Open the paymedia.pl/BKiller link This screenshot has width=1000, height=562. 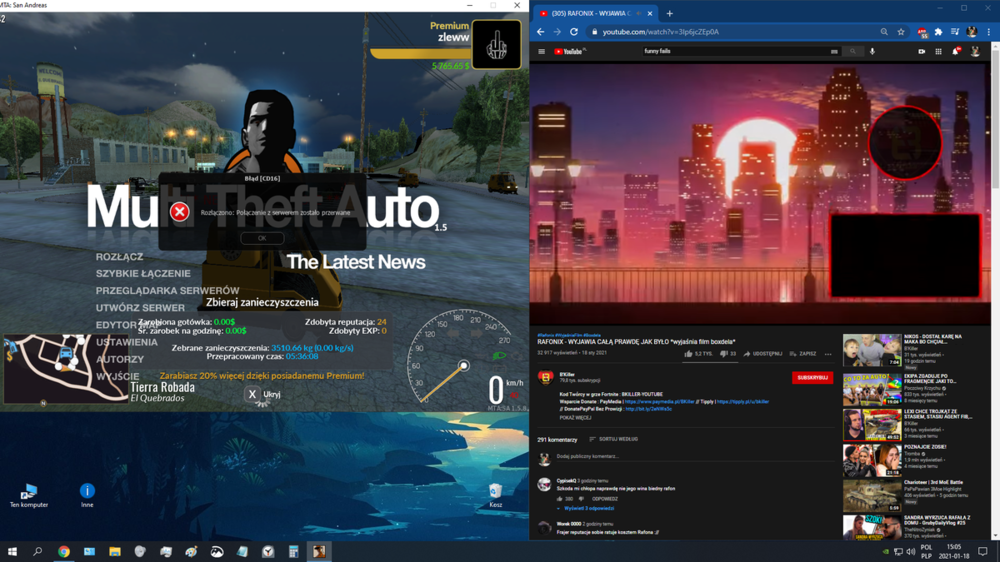coord(659,402)
